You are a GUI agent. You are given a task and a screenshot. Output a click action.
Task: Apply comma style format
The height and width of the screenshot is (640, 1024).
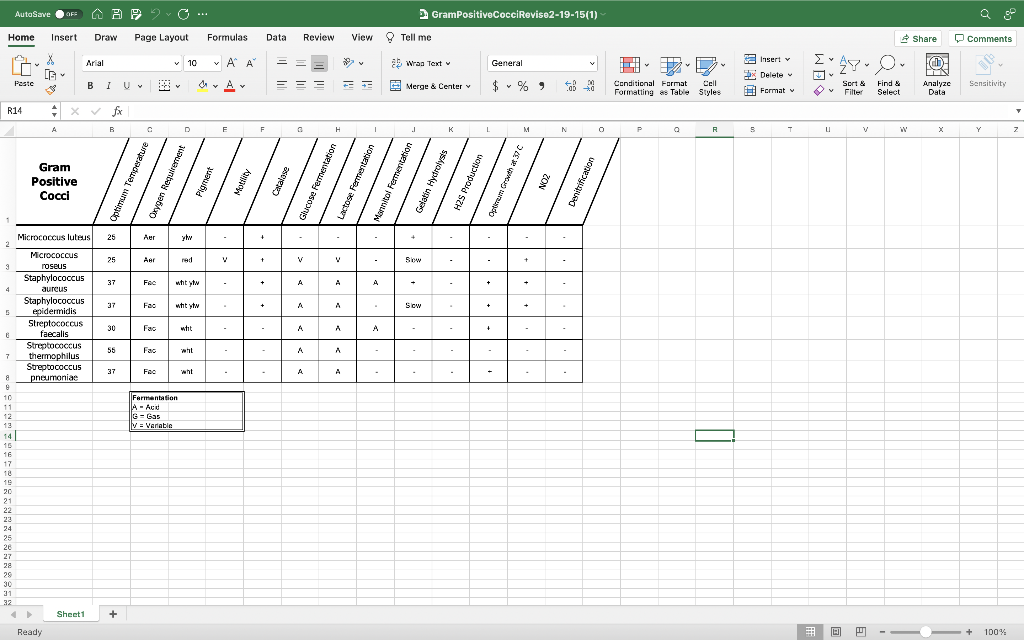point(541,86)
